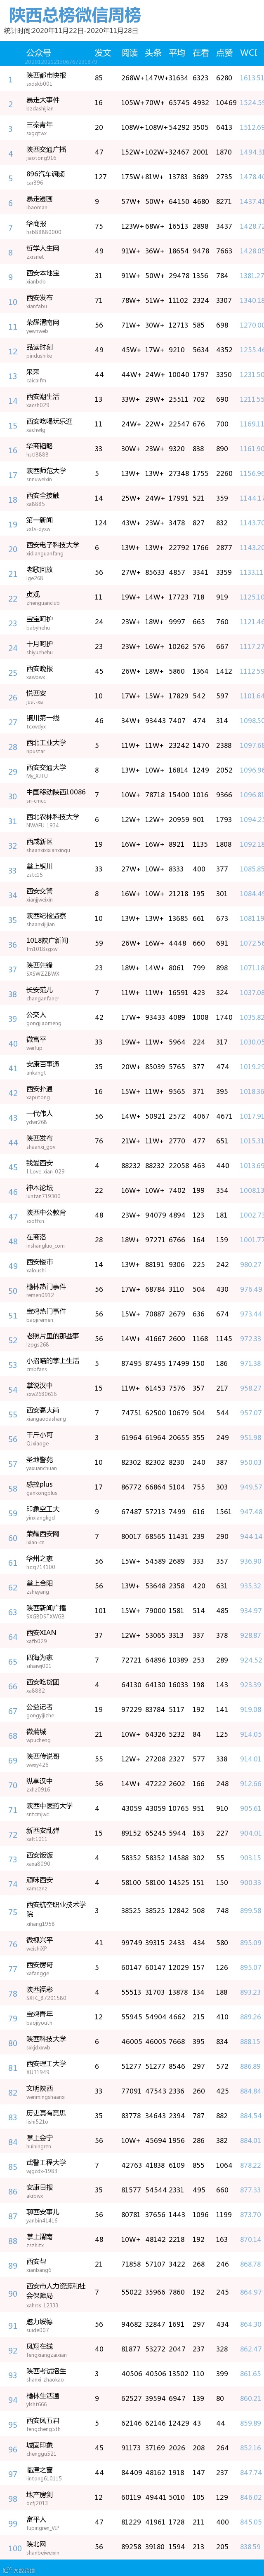Select account name 西安发布 at rank 10
Viewport: 264px width, 2576px height.
tap(40, 298)
